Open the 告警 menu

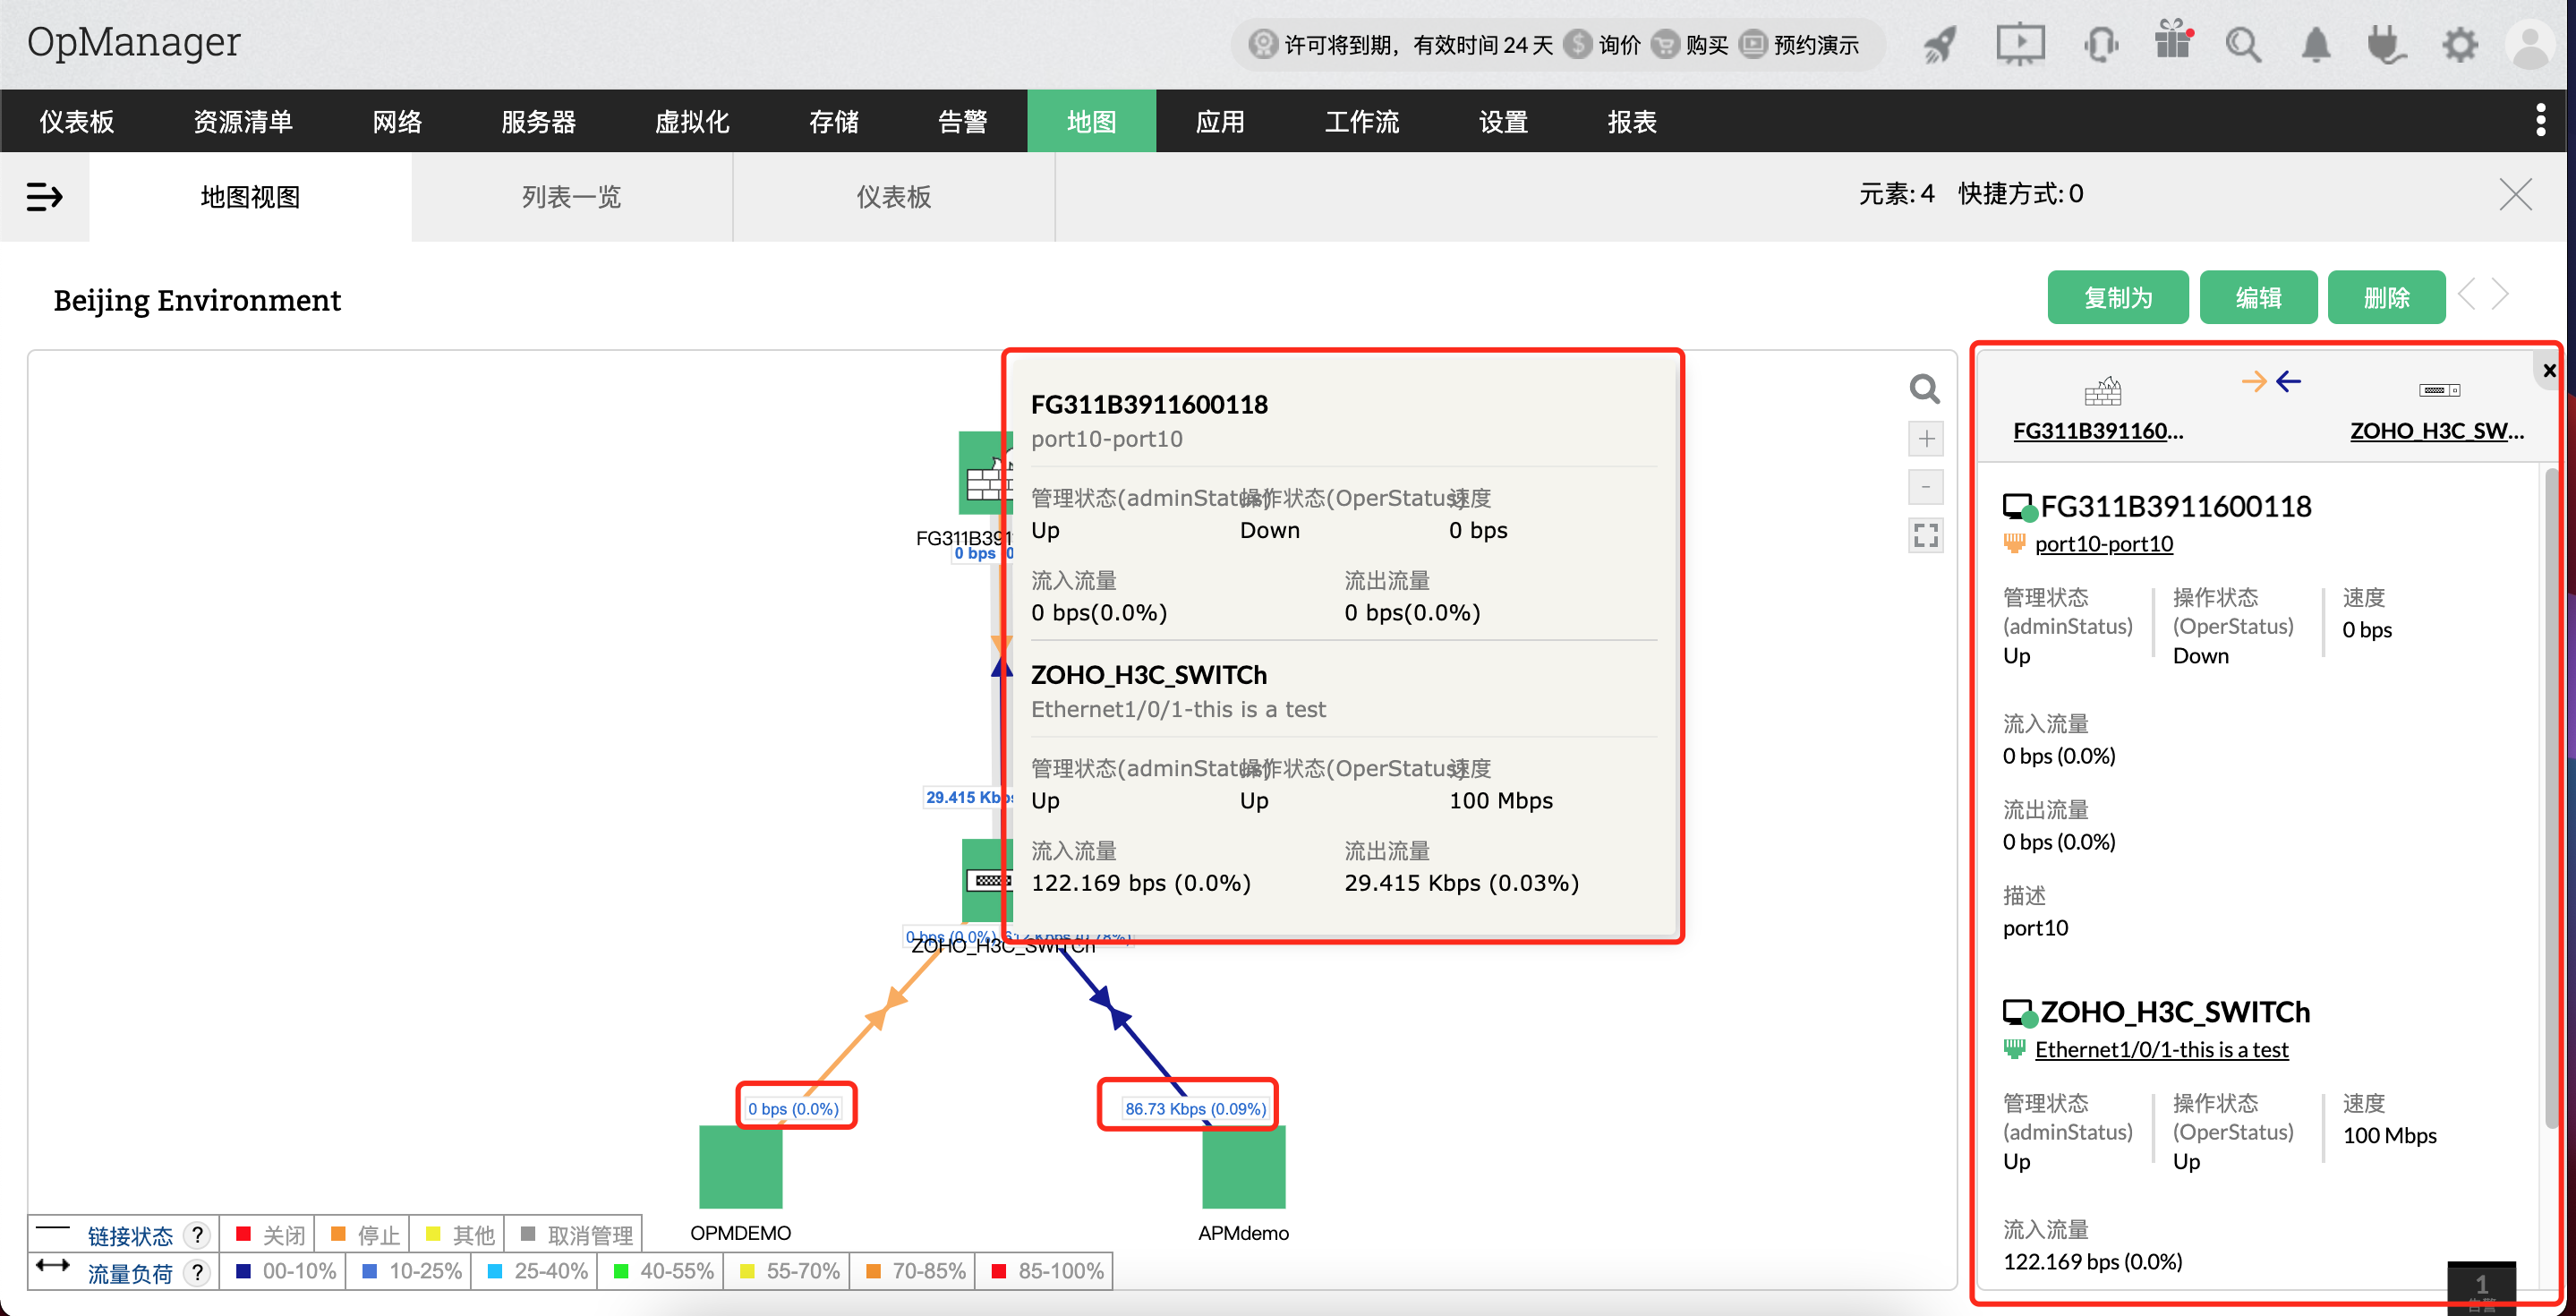962,121
